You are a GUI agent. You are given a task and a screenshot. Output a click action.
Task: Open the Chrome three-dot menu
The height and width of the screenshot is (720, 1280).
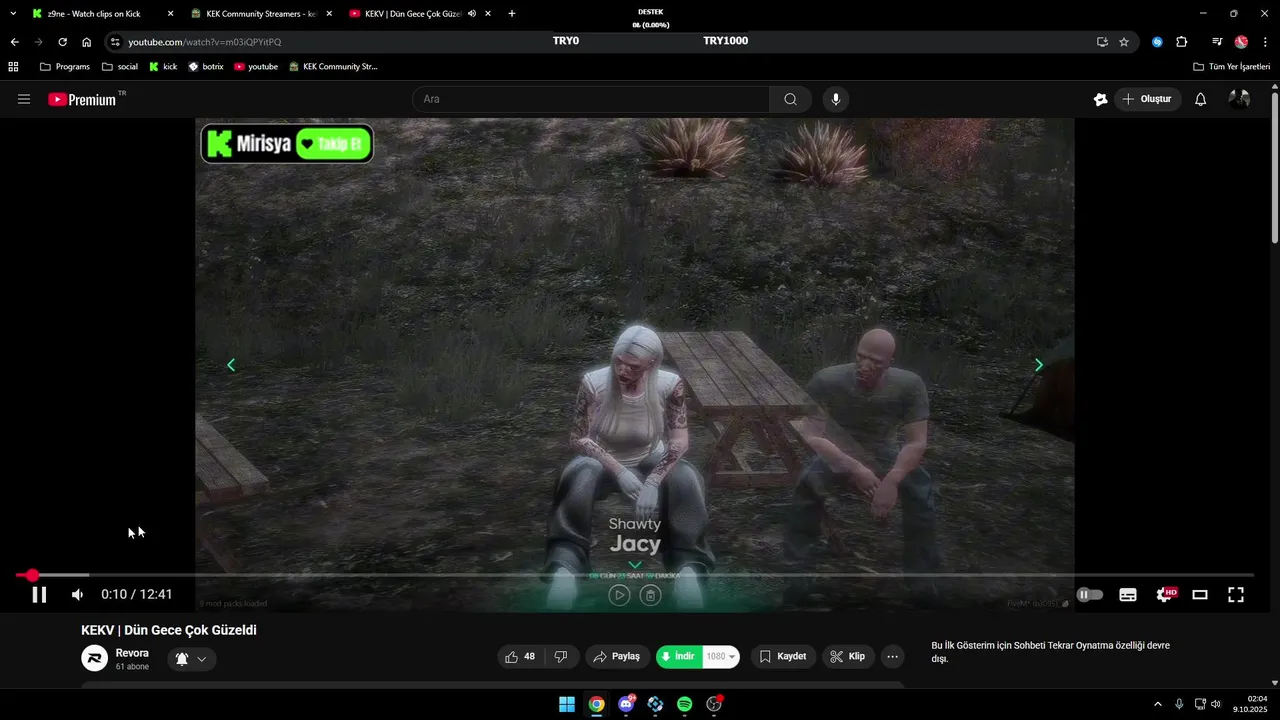click(x=1266, y=42)
